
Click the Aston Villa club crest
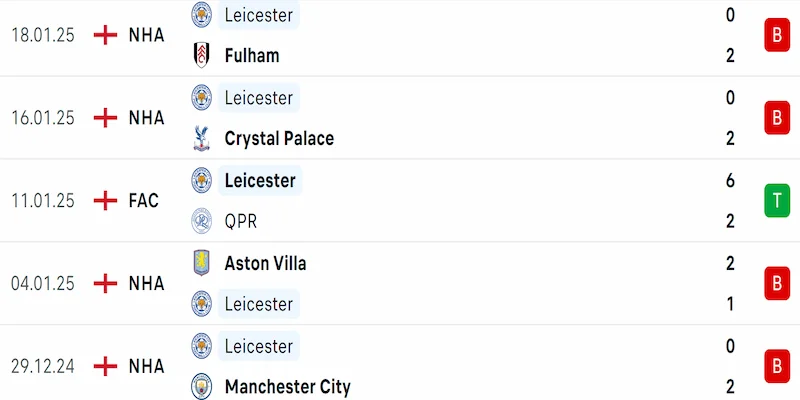(203, 263)
